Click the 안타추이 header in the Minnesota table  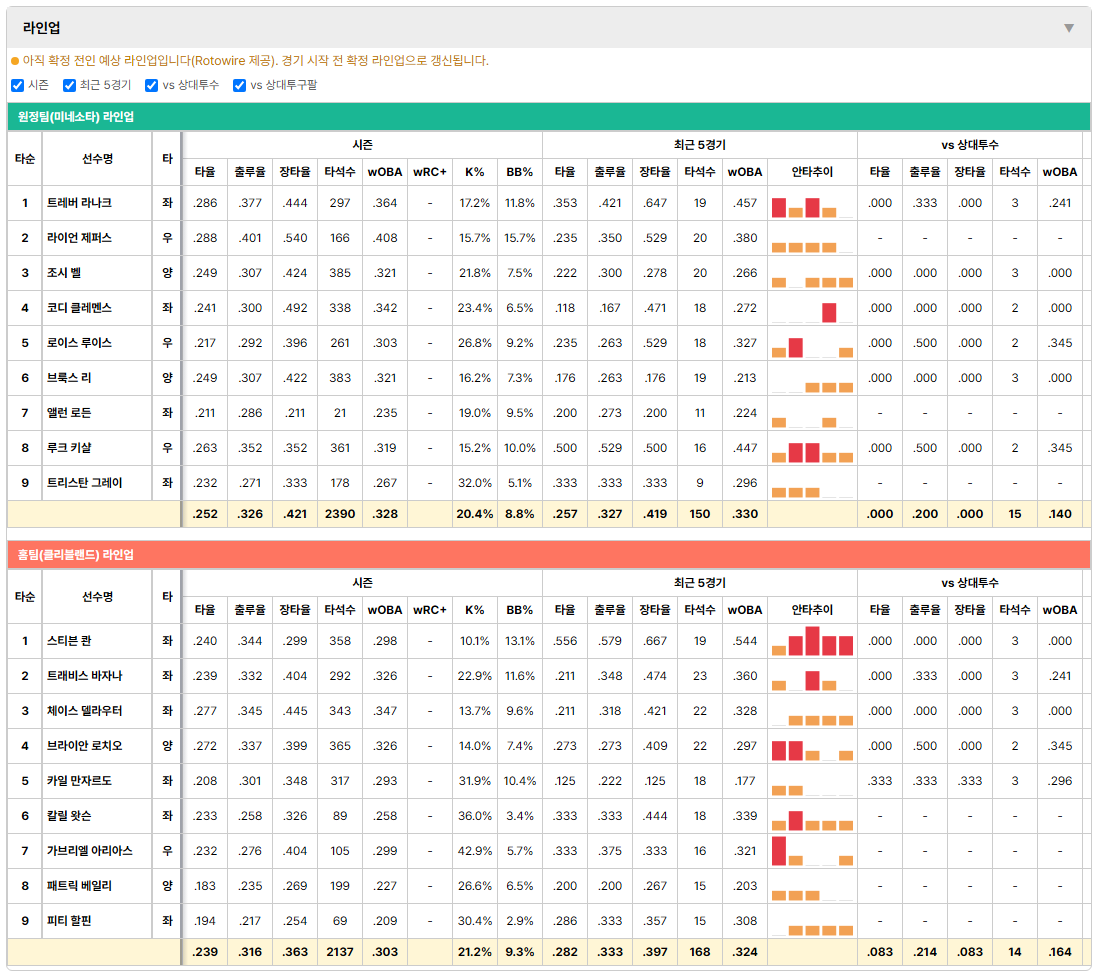coord(812,172)
